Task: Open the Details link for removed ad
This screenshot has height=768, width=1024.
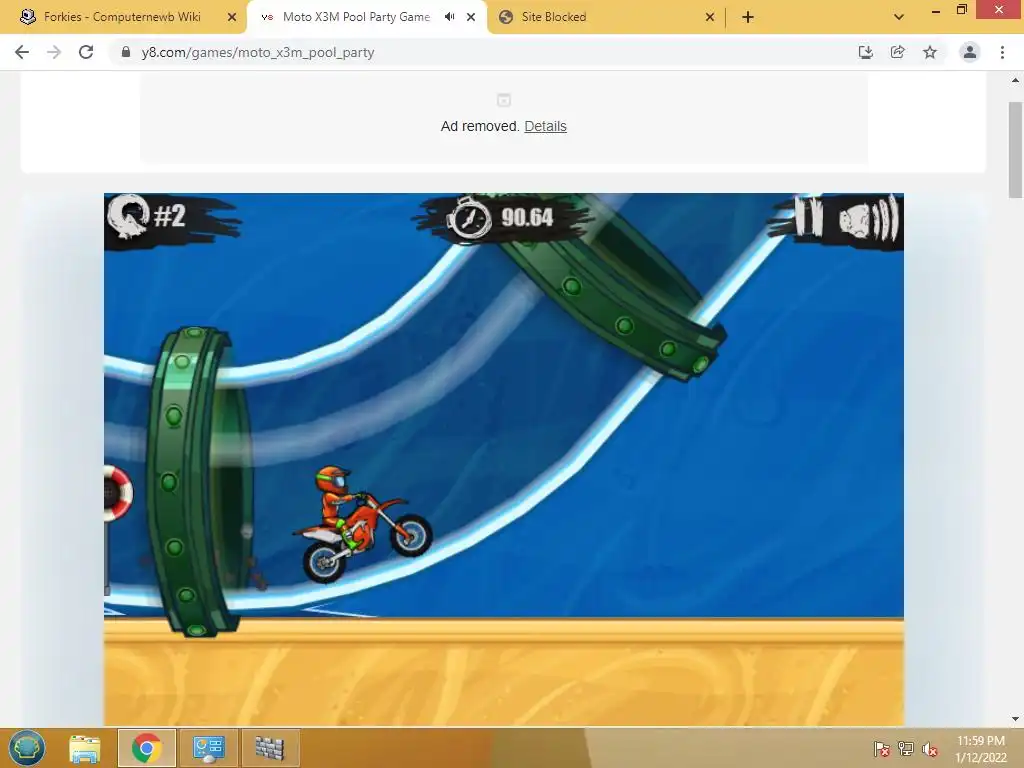Action: (545, 126)
